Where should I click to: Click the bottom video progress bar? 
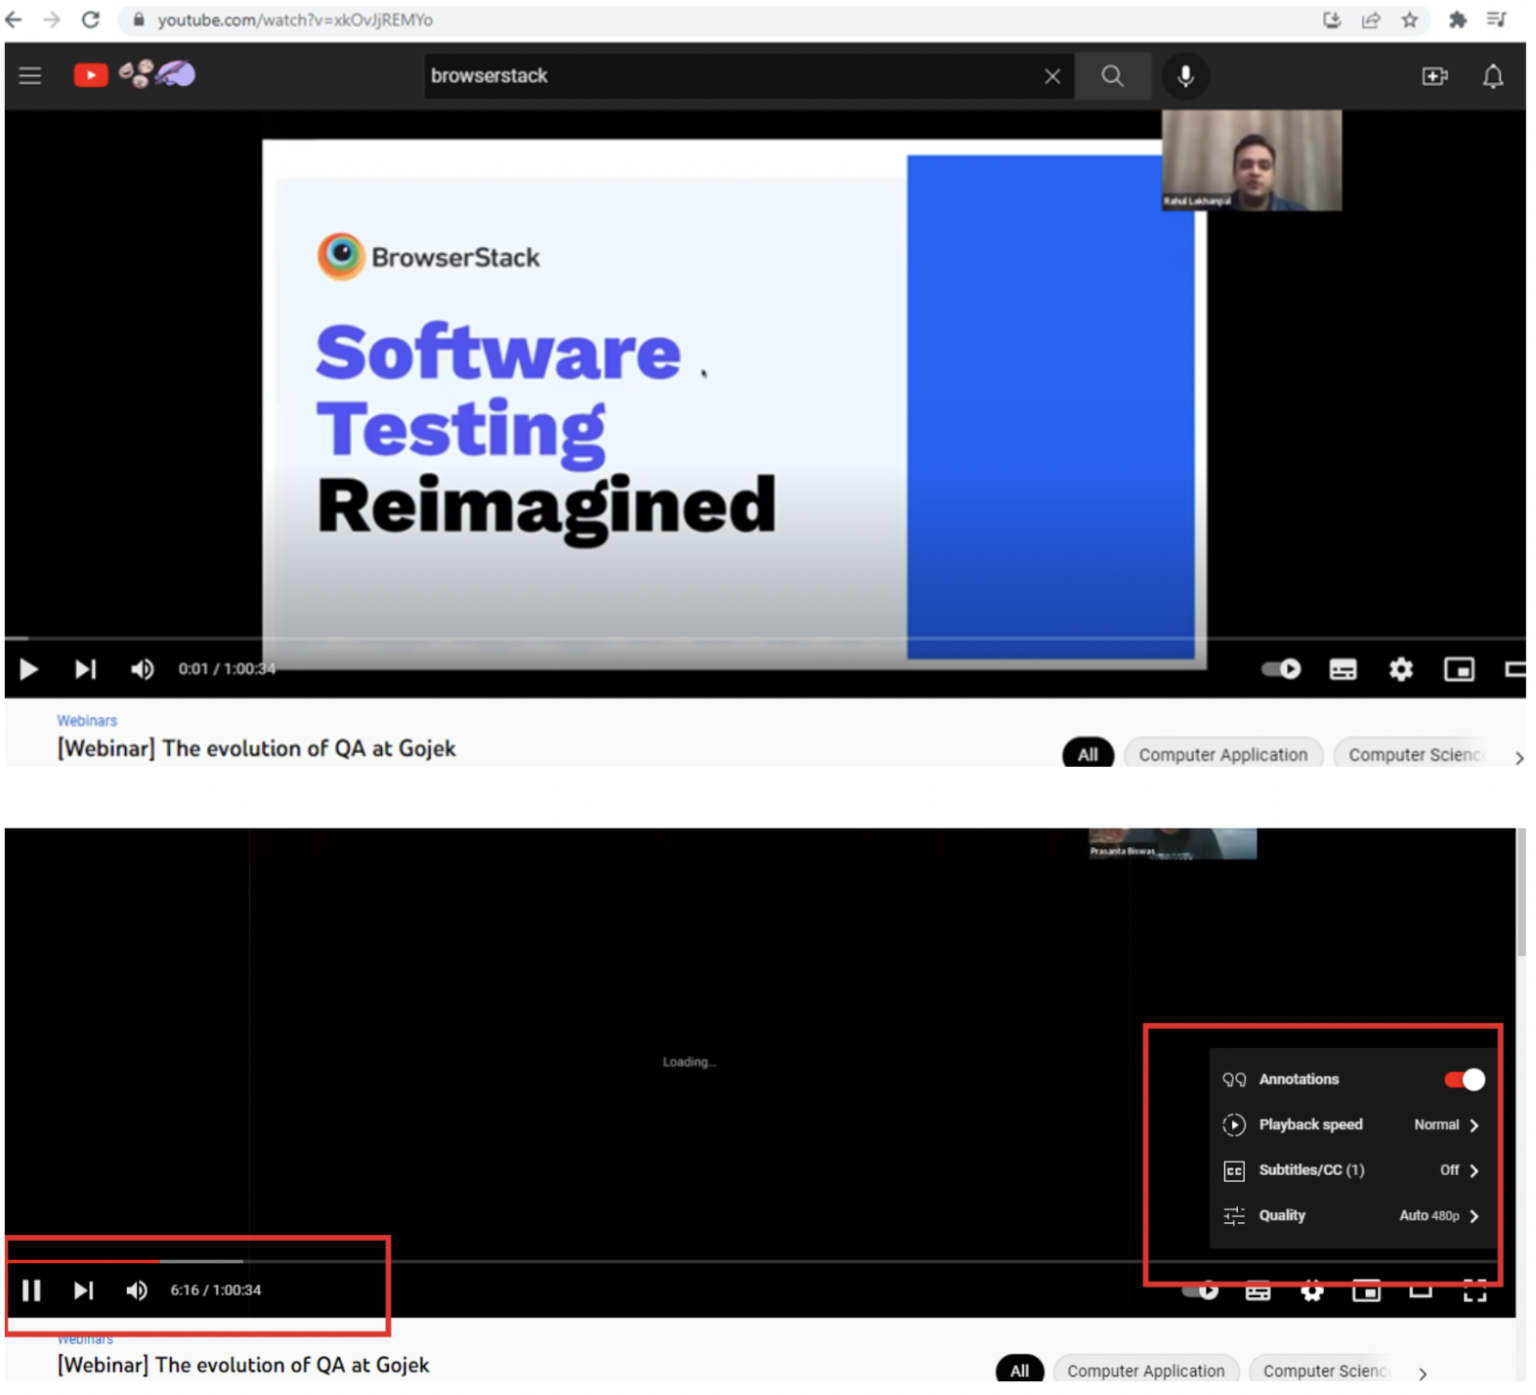click(x=760, y=1262)
